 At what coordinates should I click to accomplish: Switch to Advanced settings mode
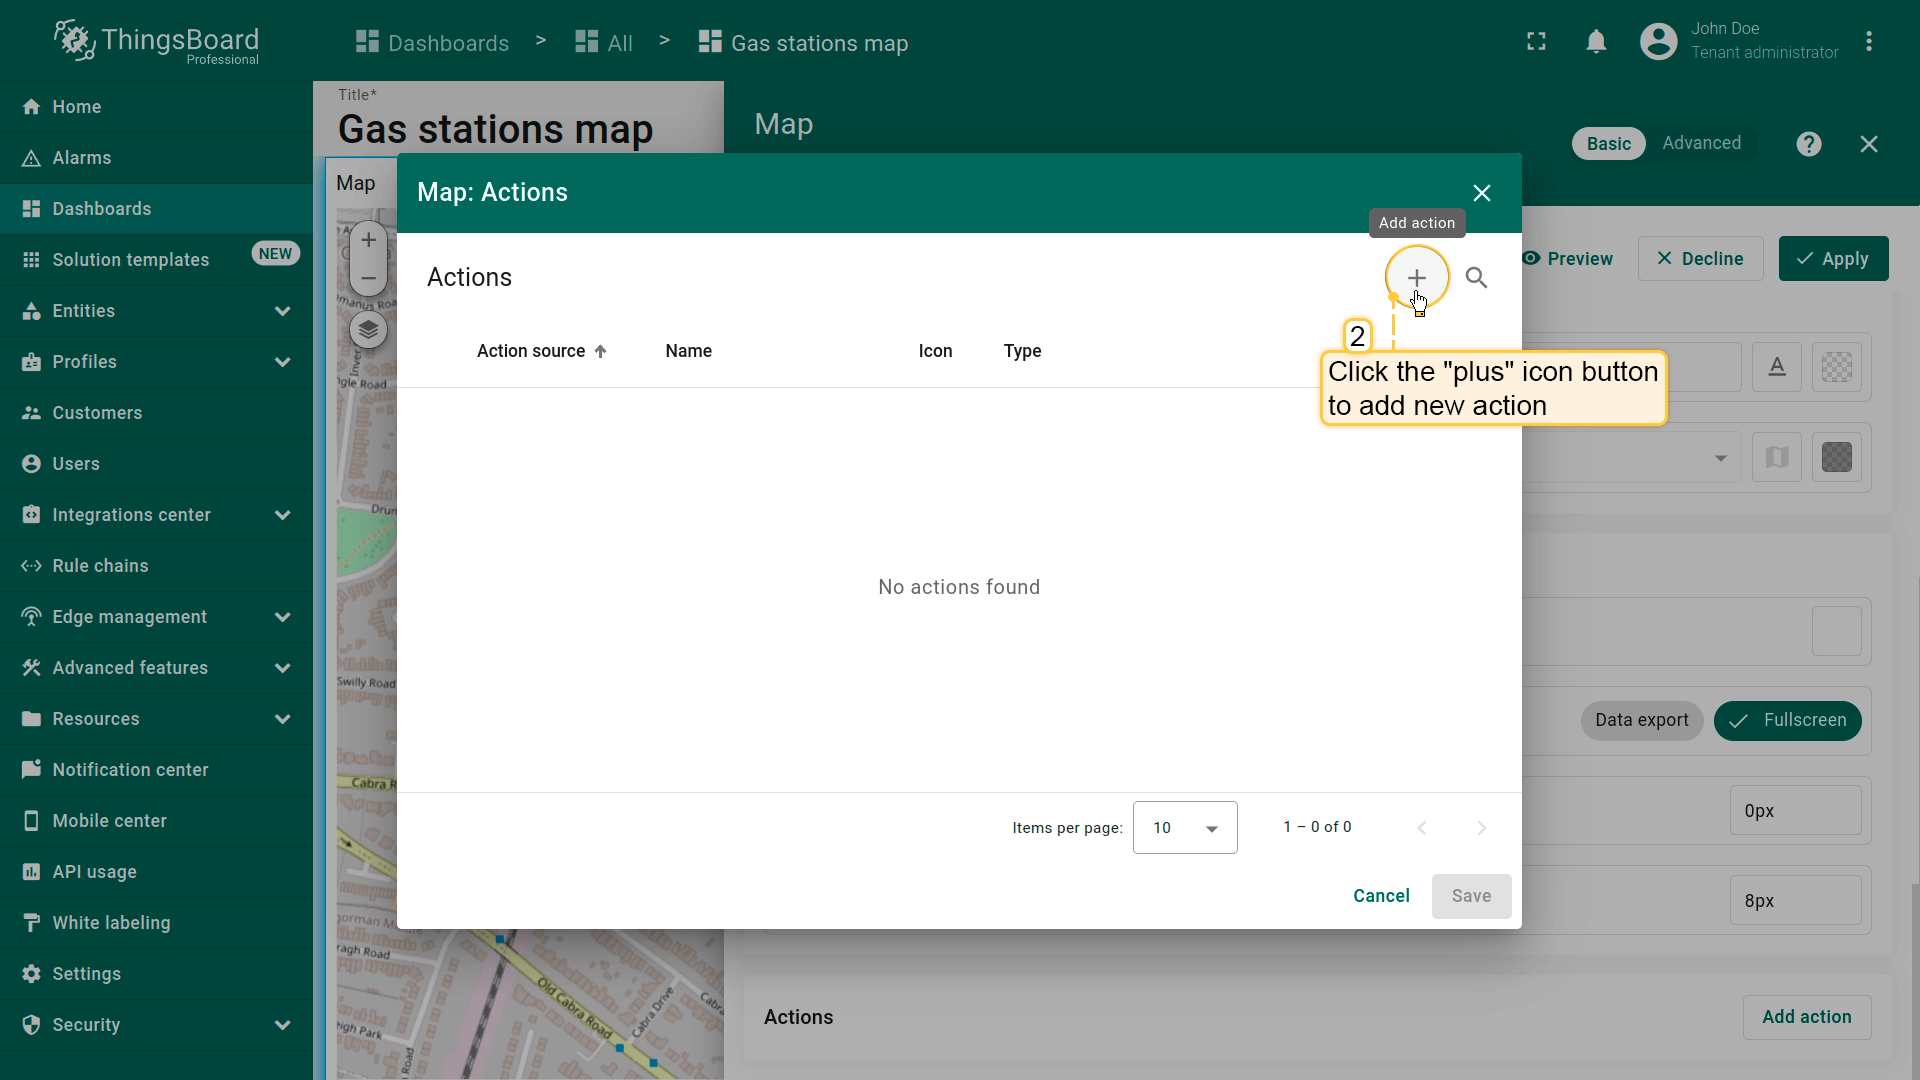click(x=1701, y=143)
